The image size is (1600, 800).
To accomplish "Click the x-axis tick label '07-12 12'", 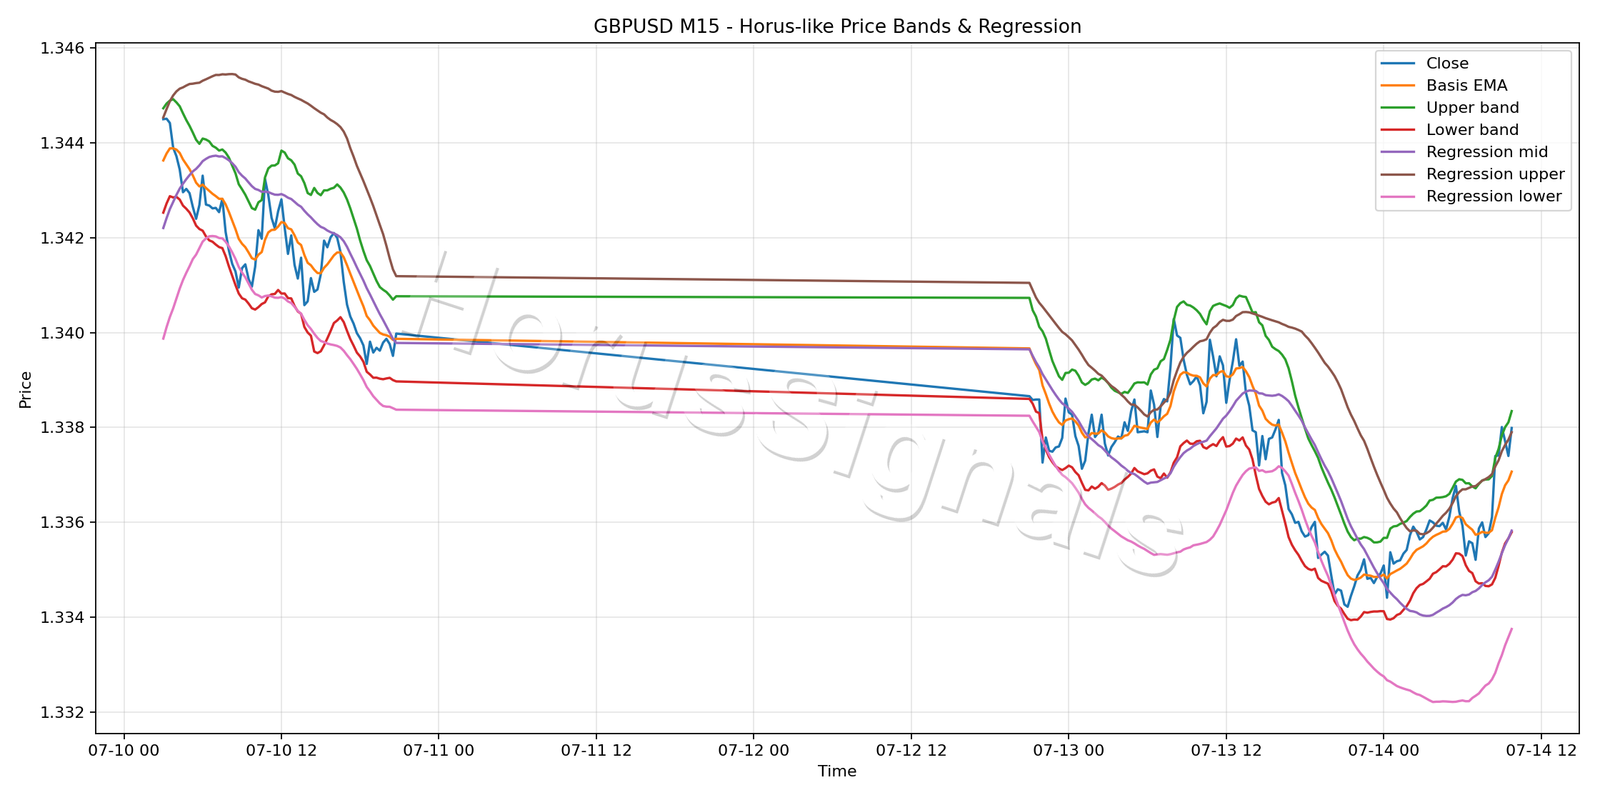I will pyautogui.click(x=911, y=750).
